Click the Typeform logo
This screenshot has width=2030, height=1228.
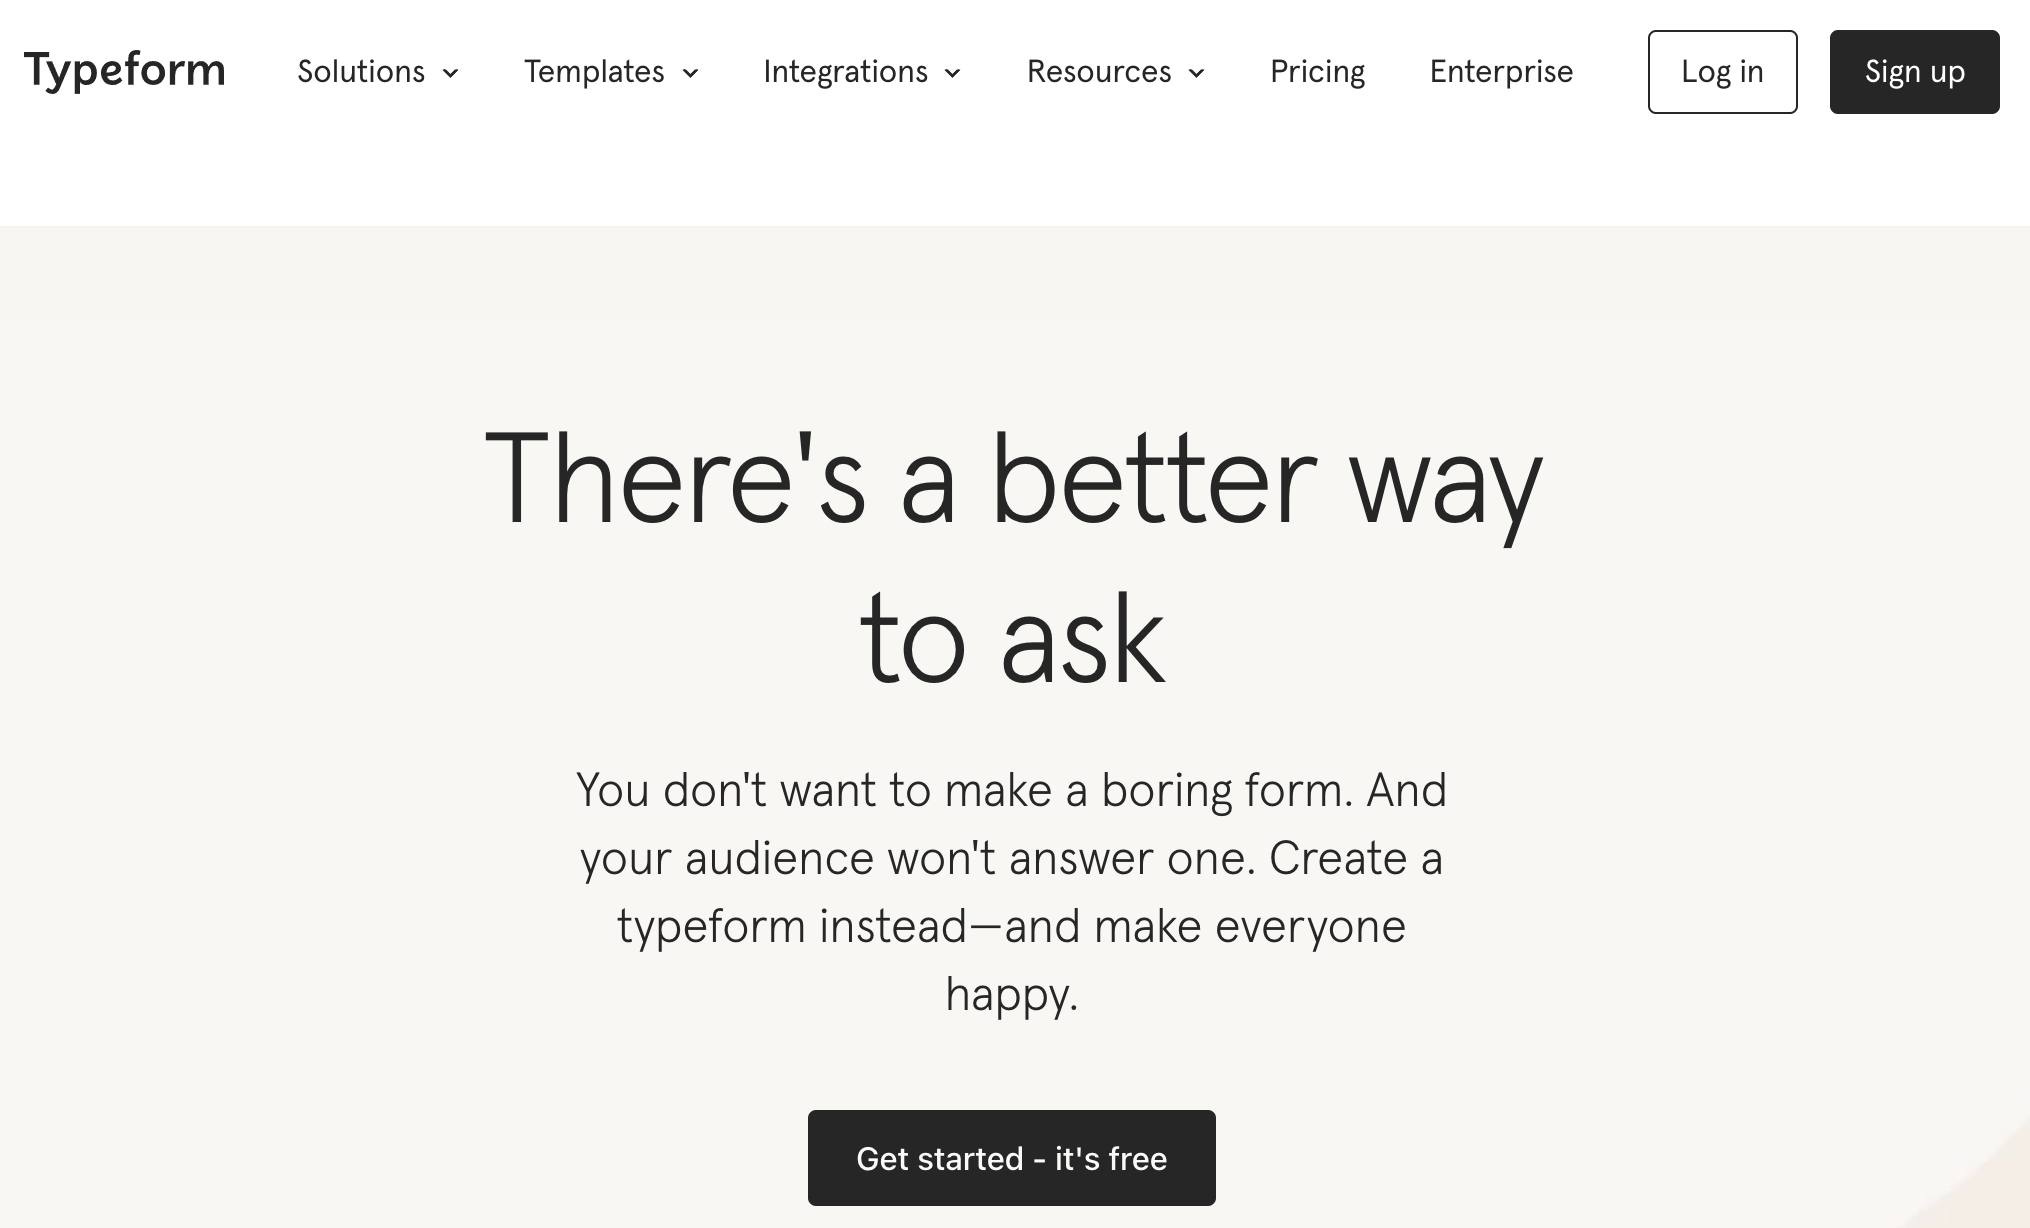click(125, 71)
